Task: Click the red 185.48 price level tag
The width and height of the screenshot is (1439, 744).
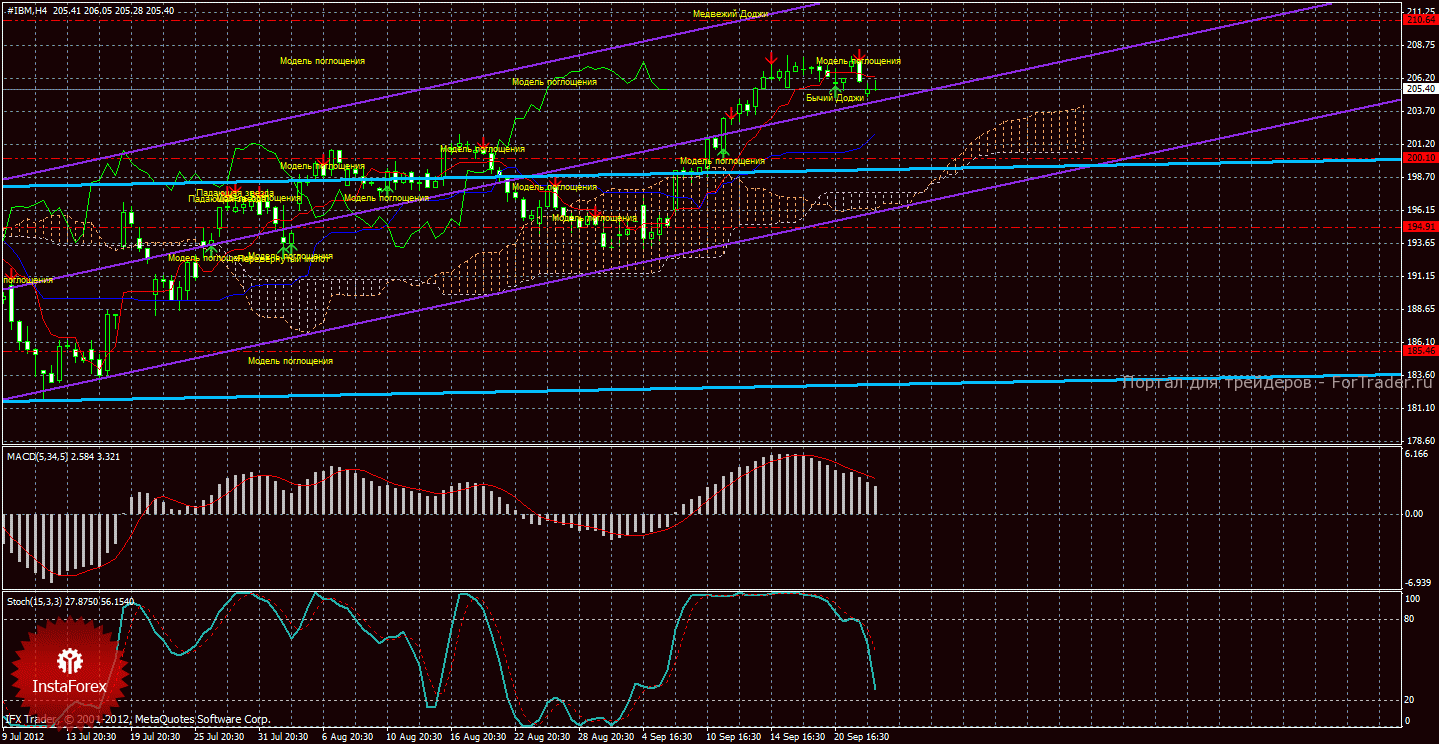Action: (1418, 350)
